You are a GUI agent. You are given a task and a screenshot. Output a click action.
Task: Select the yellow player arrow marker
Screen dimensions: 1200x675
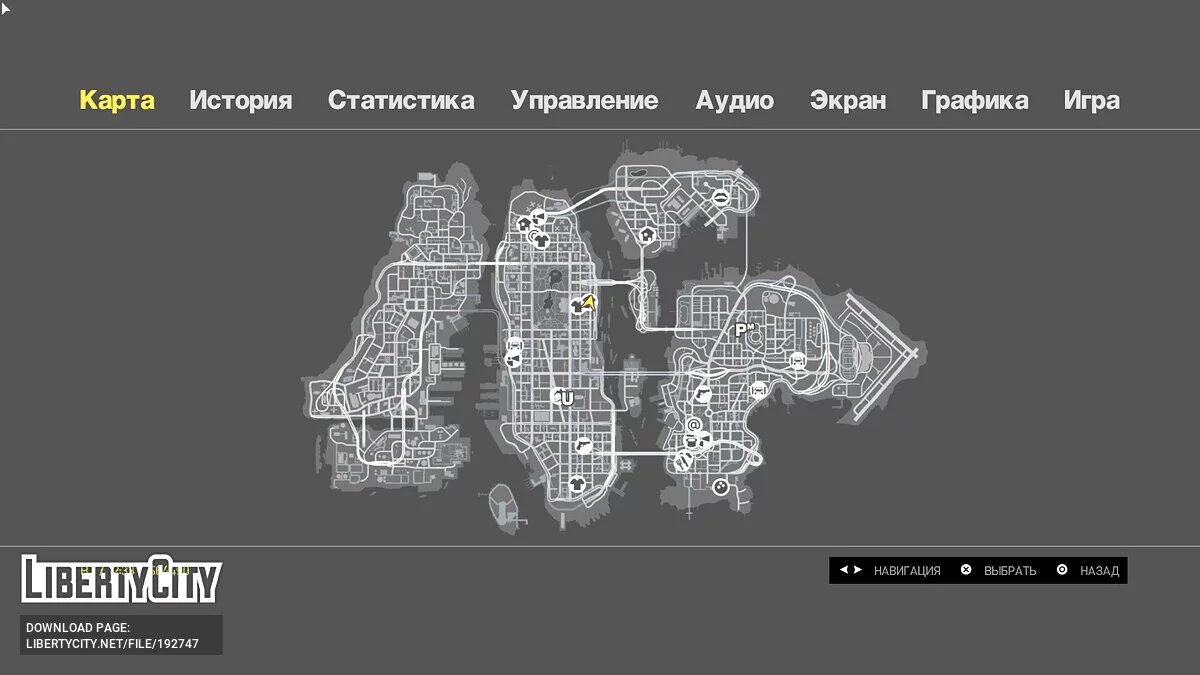(589, 303)
